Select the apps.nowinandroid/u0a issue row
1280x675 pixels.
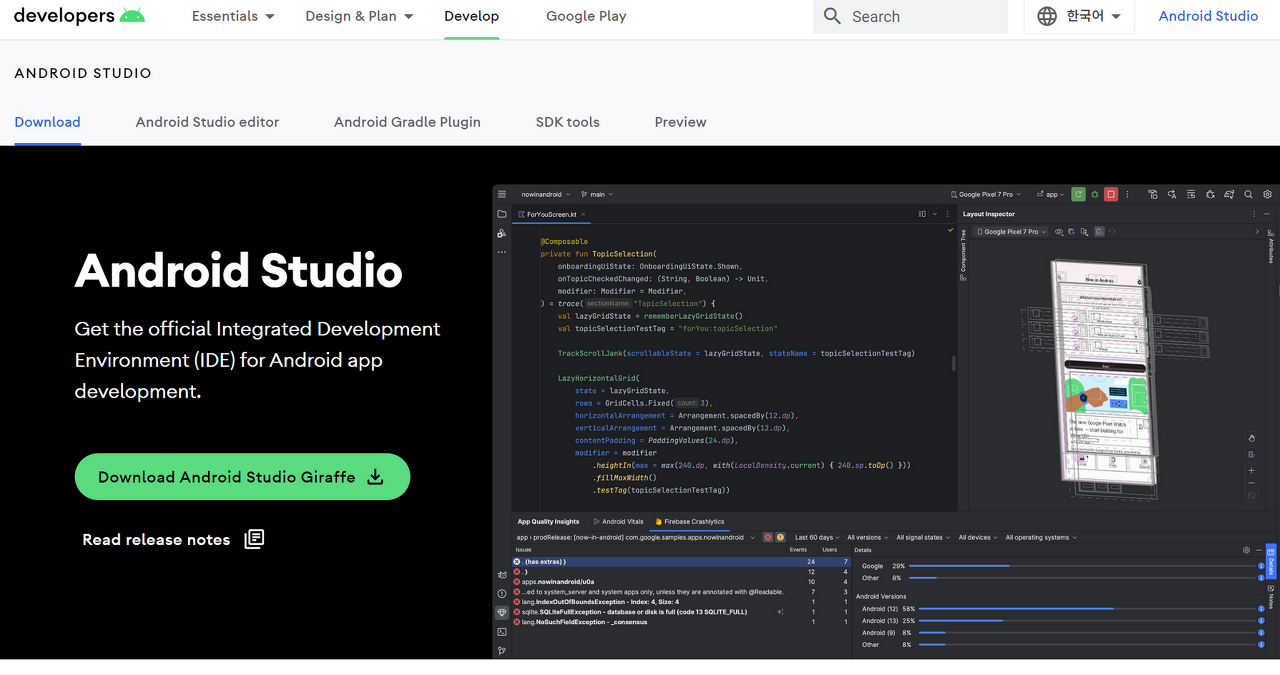(x=680, y=581)
